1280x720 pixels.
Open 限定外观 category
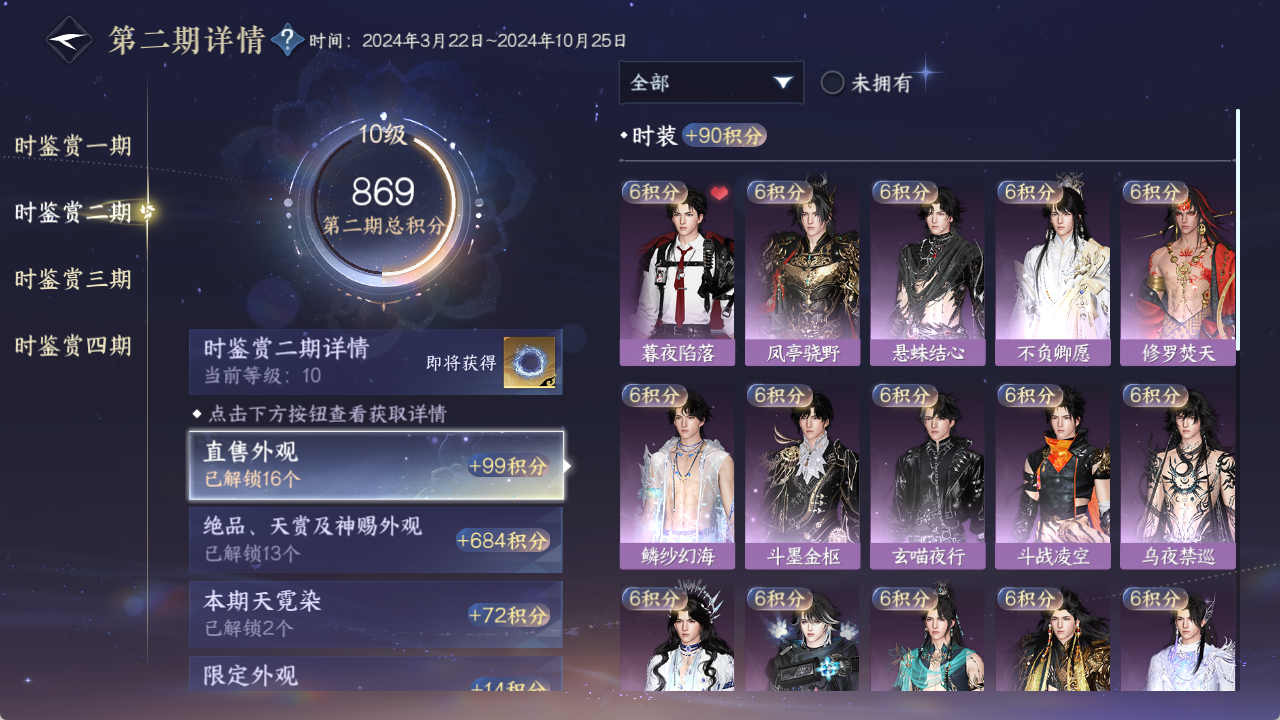coord(376,674)
